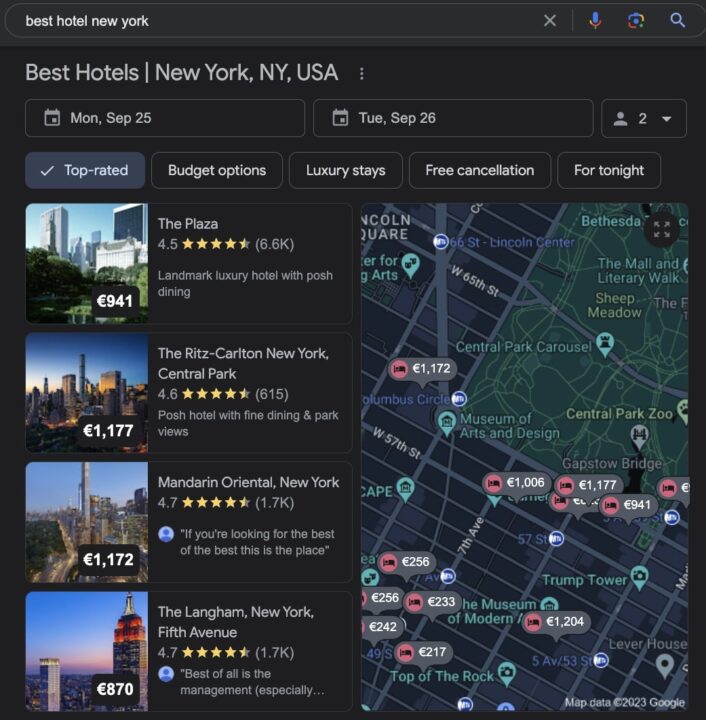
Task: Click the calendar icon in Mon, Sep 25 field
Action: pos(52,118)
